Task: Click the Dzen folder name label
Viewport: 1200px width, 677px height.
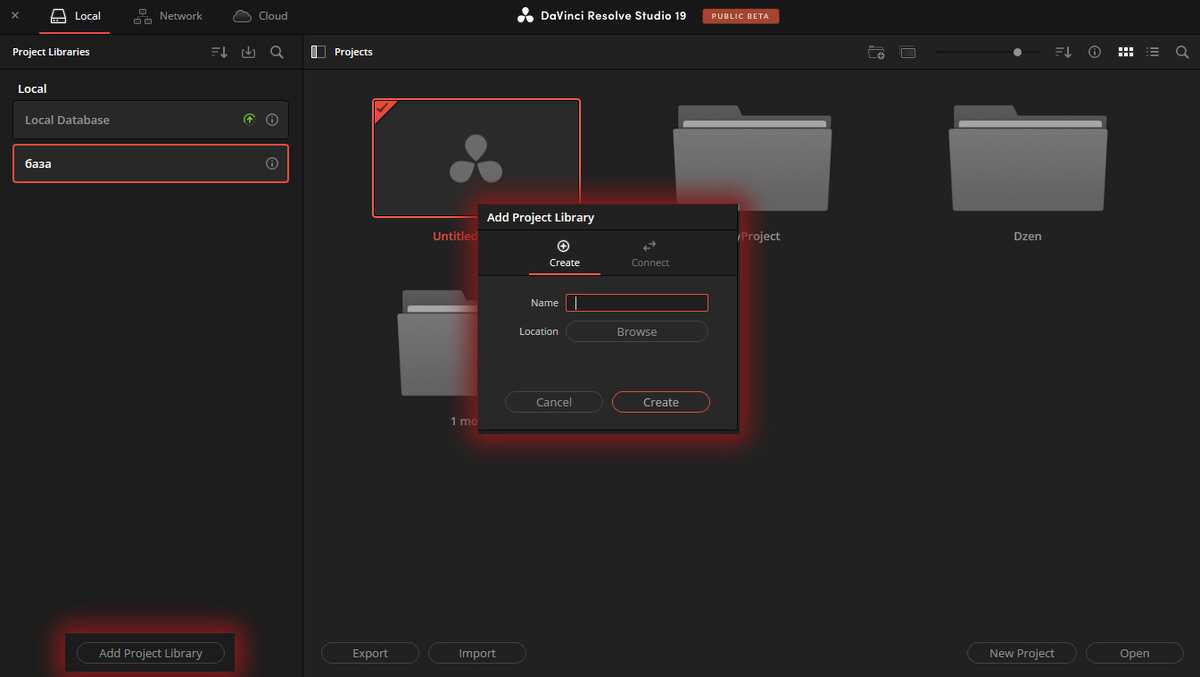Action: point(1028,237)
